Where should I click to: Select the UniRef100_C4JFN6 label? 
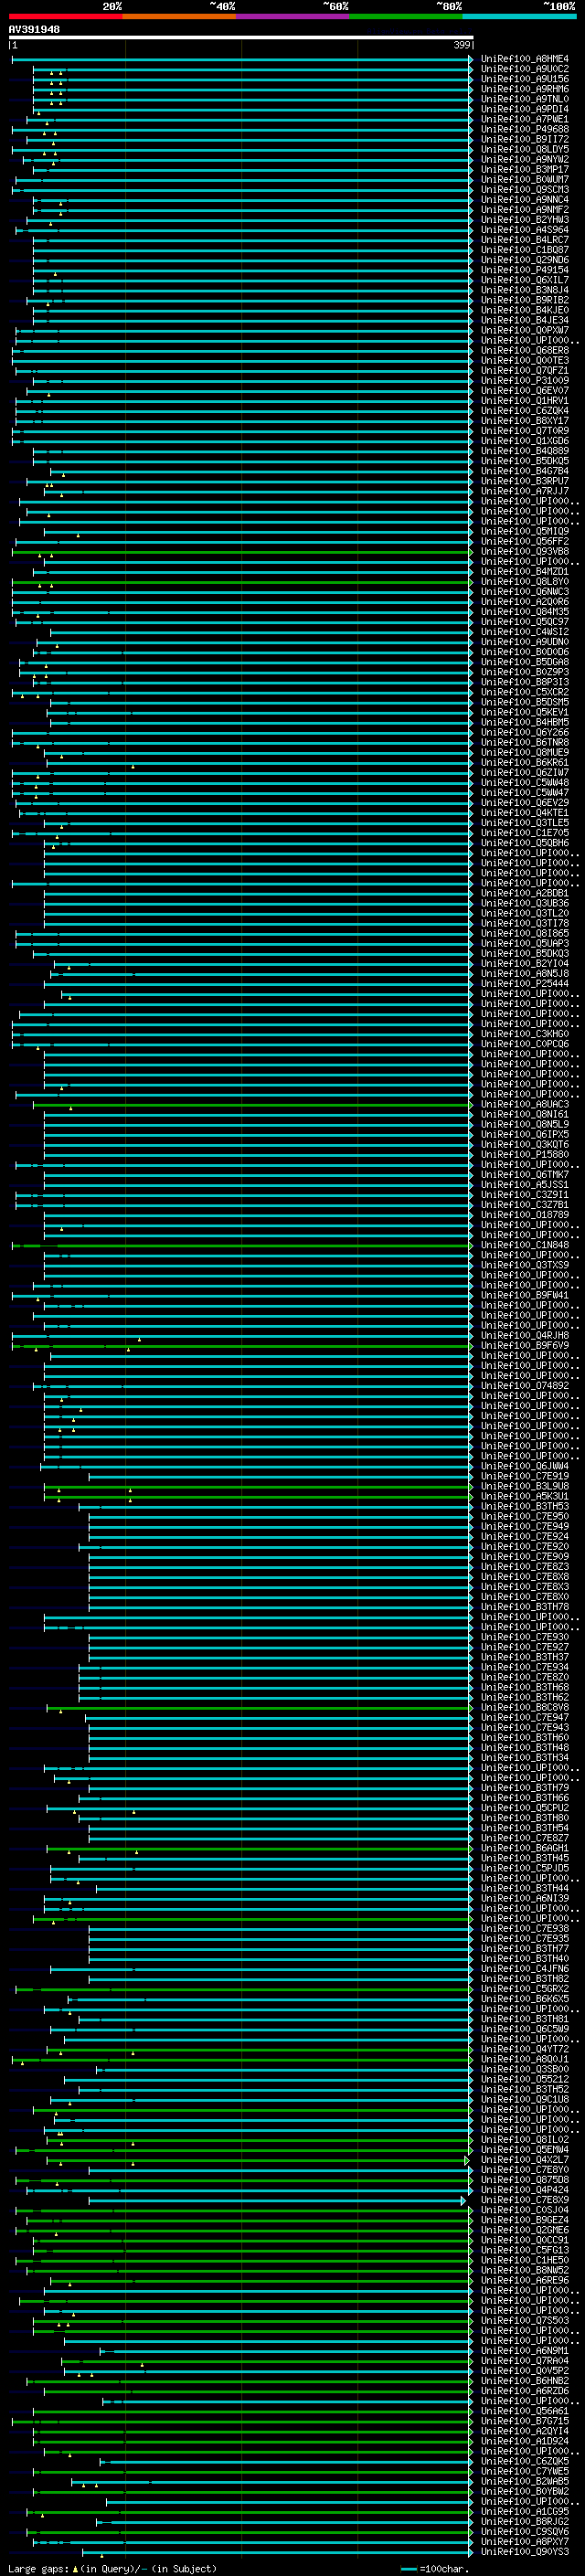(x=525, y=1969)
